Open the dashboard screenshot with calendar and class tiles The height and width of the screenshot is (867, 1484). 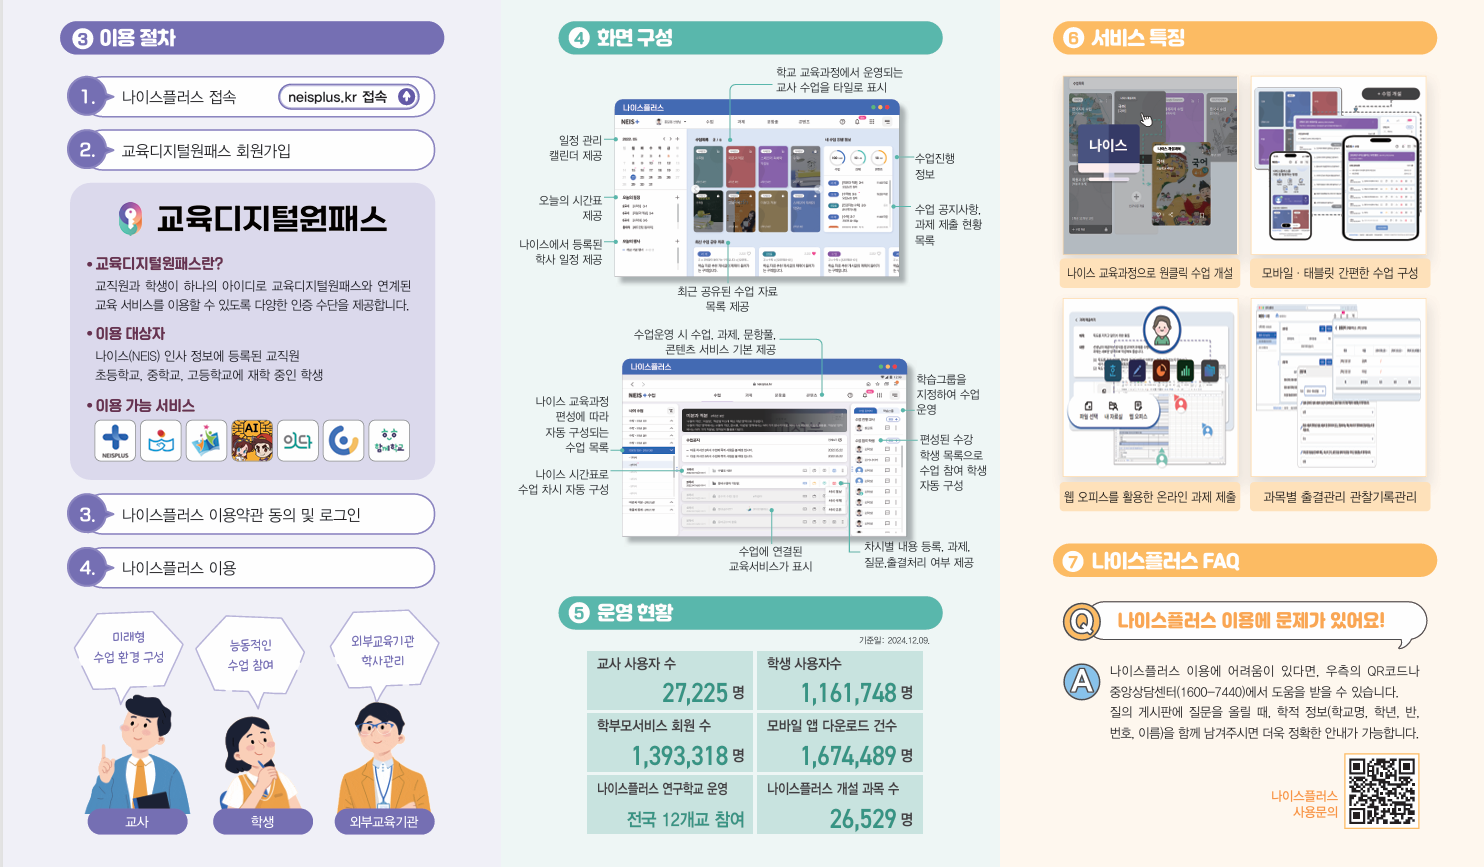click(757, 188)
